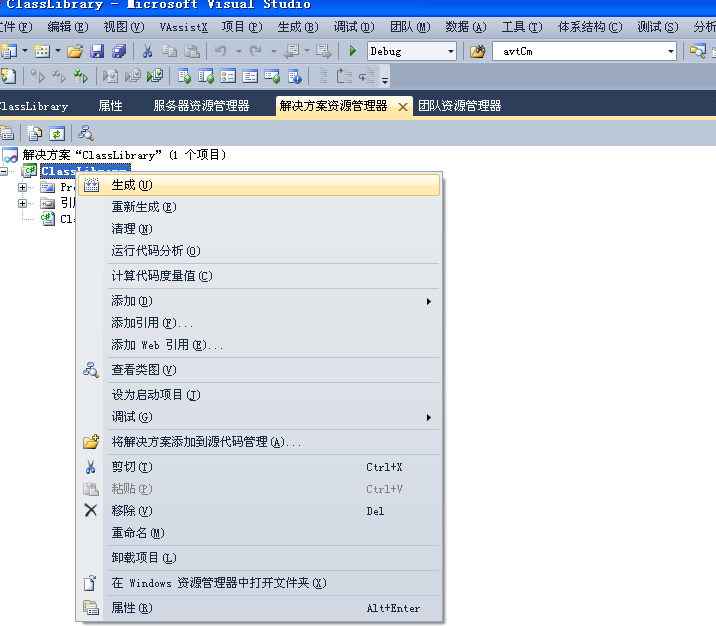Start debugging with green play icon

point(353,51)
